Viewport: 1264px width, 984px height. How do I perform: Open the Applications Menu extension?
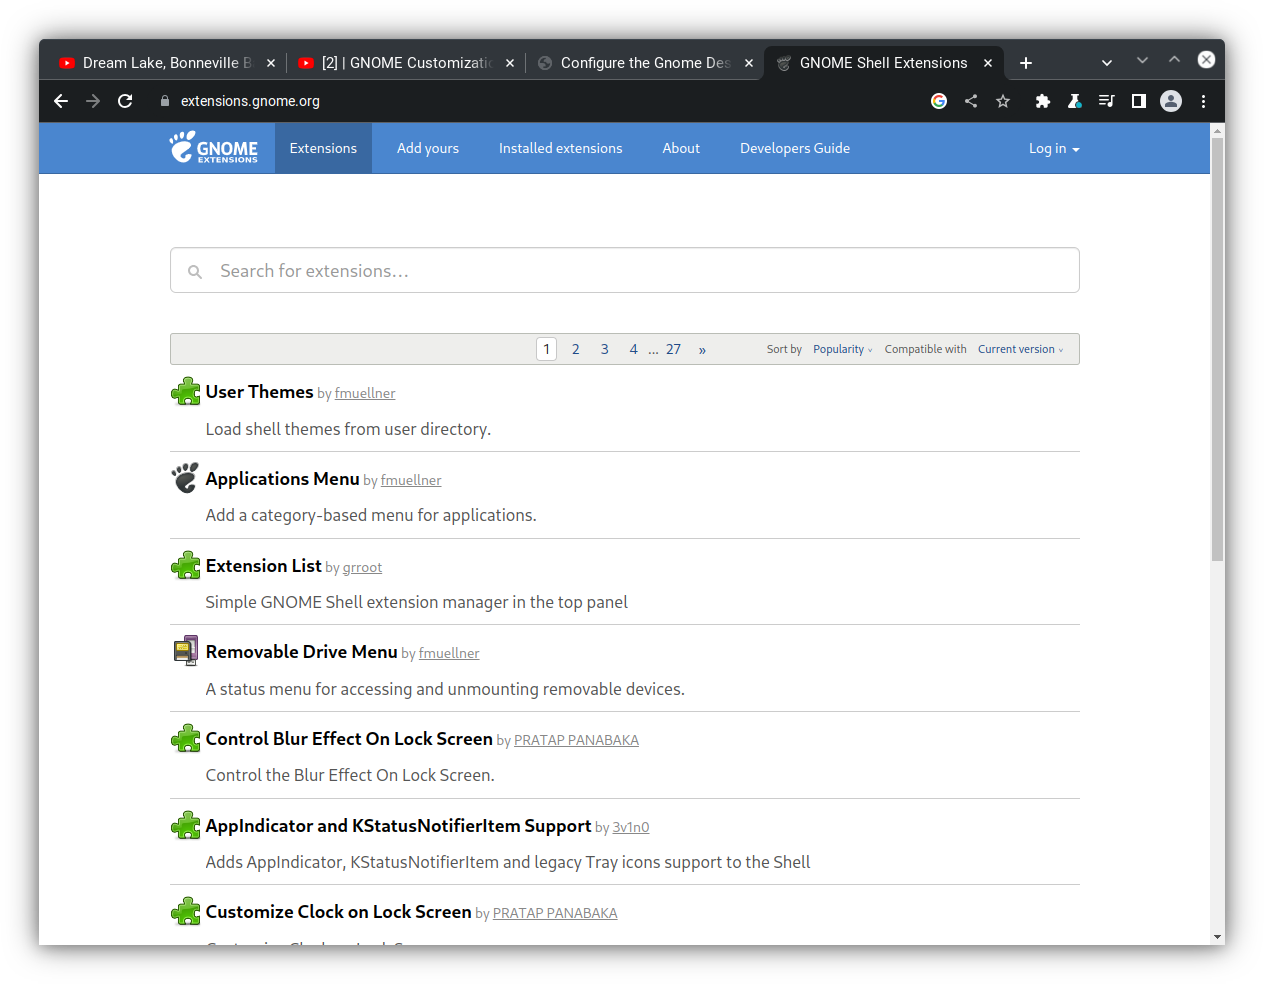point(283,479)
